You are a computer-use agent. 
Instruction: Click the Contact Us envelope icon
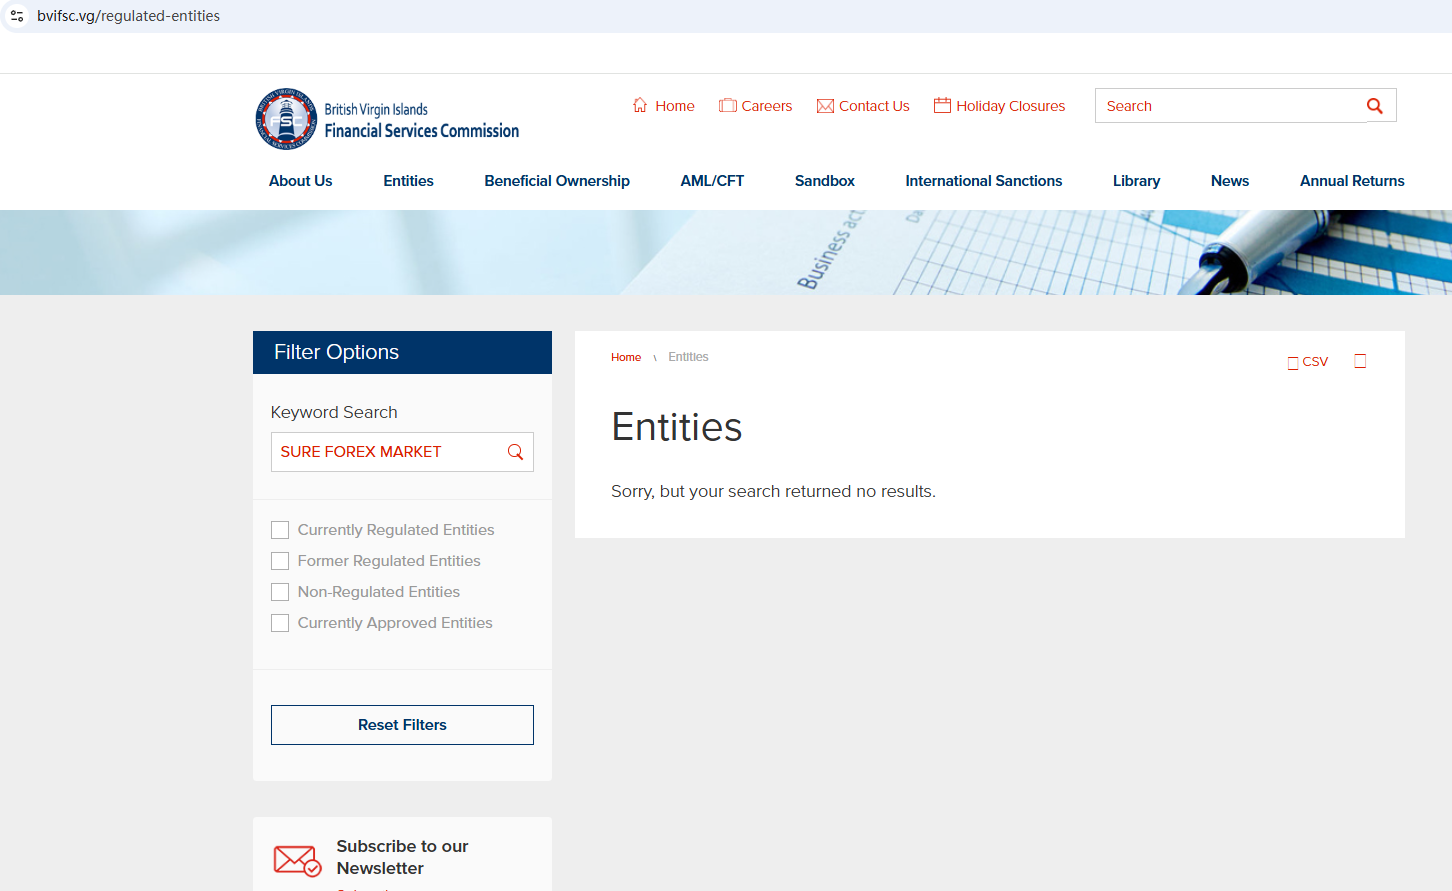pos(825,106)
